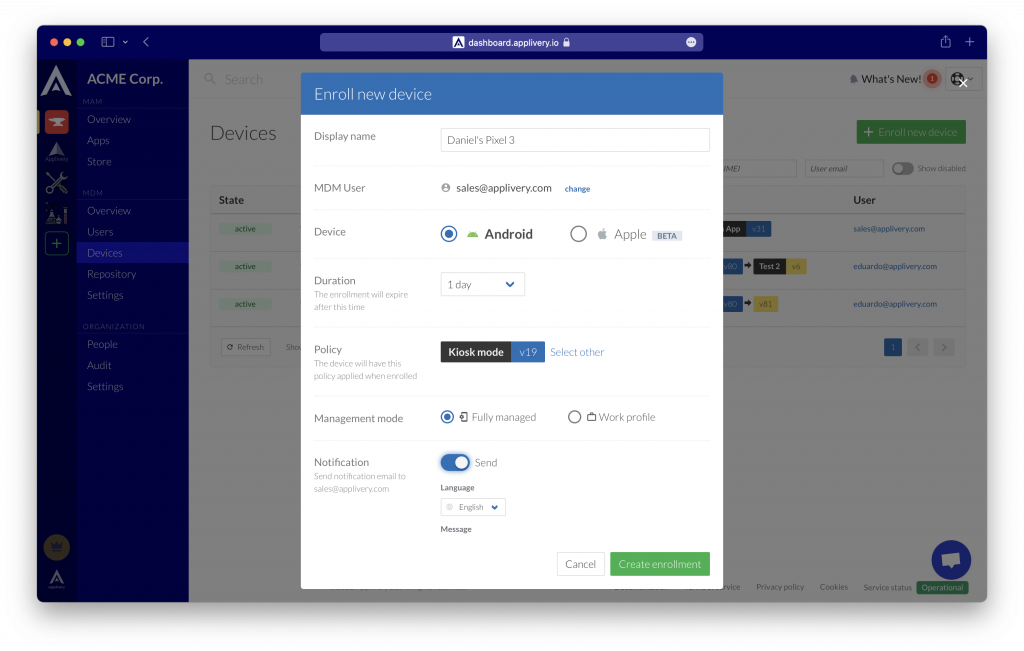Expand the user account menu dropdown

coord(964,79)
